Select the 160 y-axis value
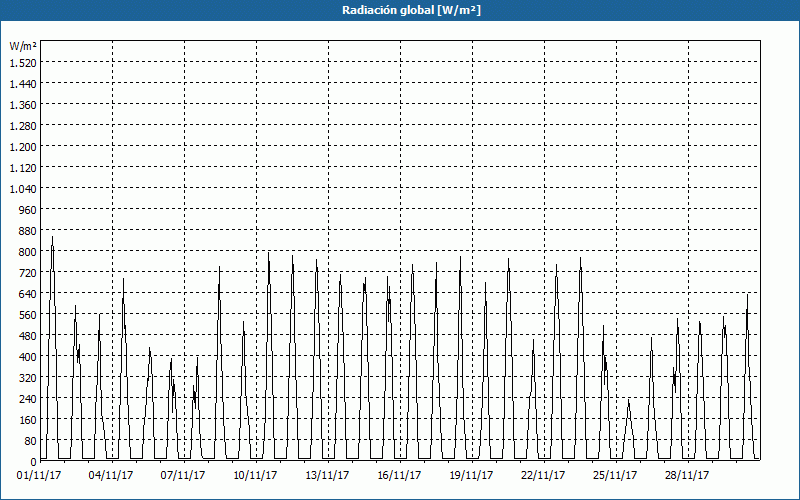 [x=29, y=420]
